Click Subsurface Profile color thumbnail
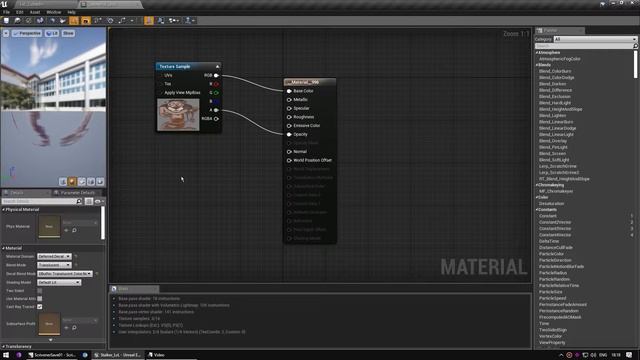Viewport: 640px width, 360px height. 49,324
